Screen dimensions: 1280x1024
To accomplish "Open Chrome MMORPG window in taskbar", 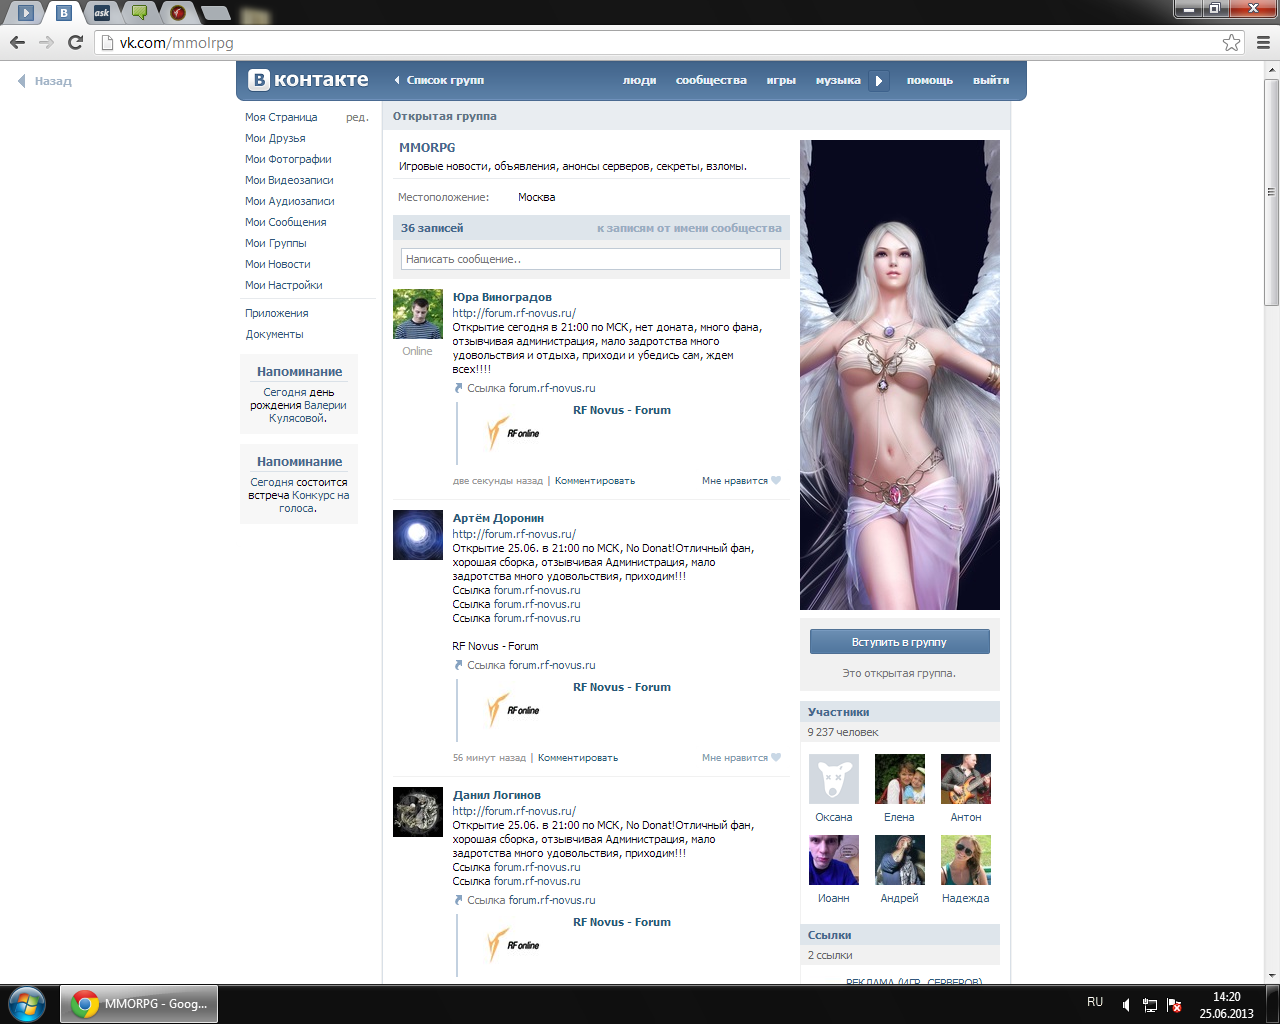I will [x=139, y=1004].
